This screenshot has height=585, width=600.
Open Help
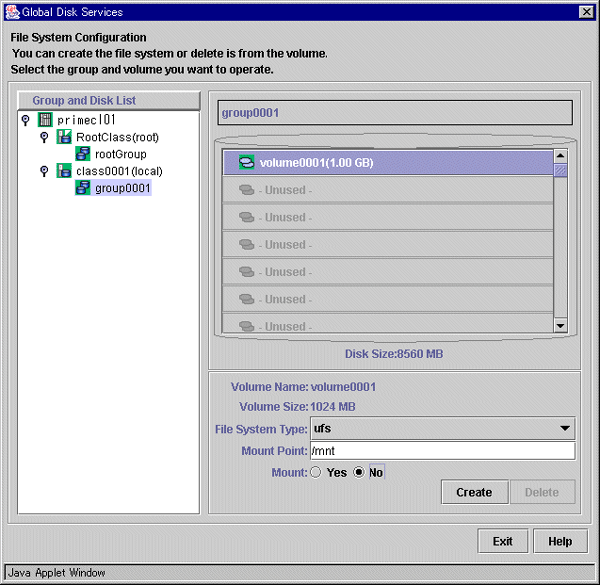[560, 541]
